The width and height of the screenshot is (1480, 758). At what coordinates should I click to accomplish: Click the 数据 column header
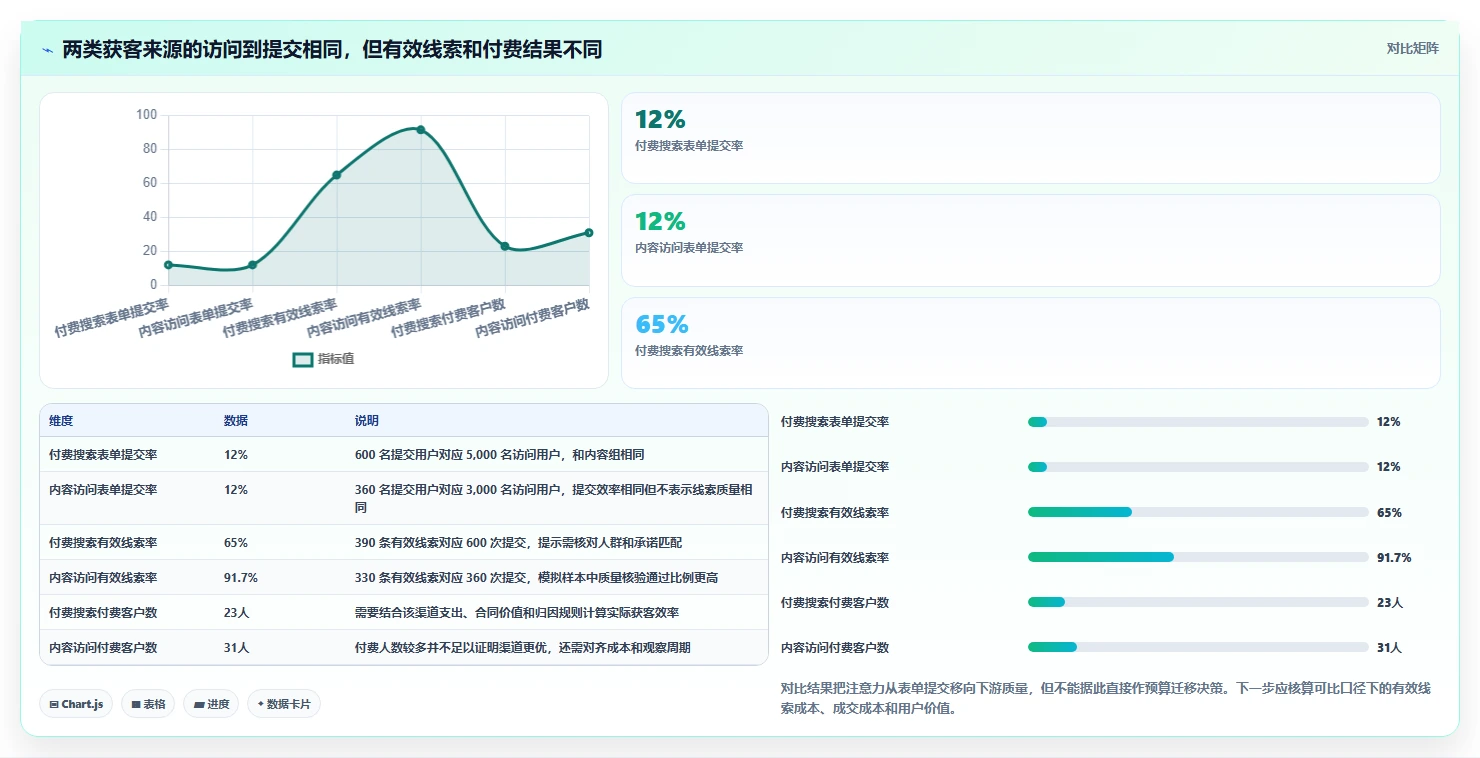(236, 421)
